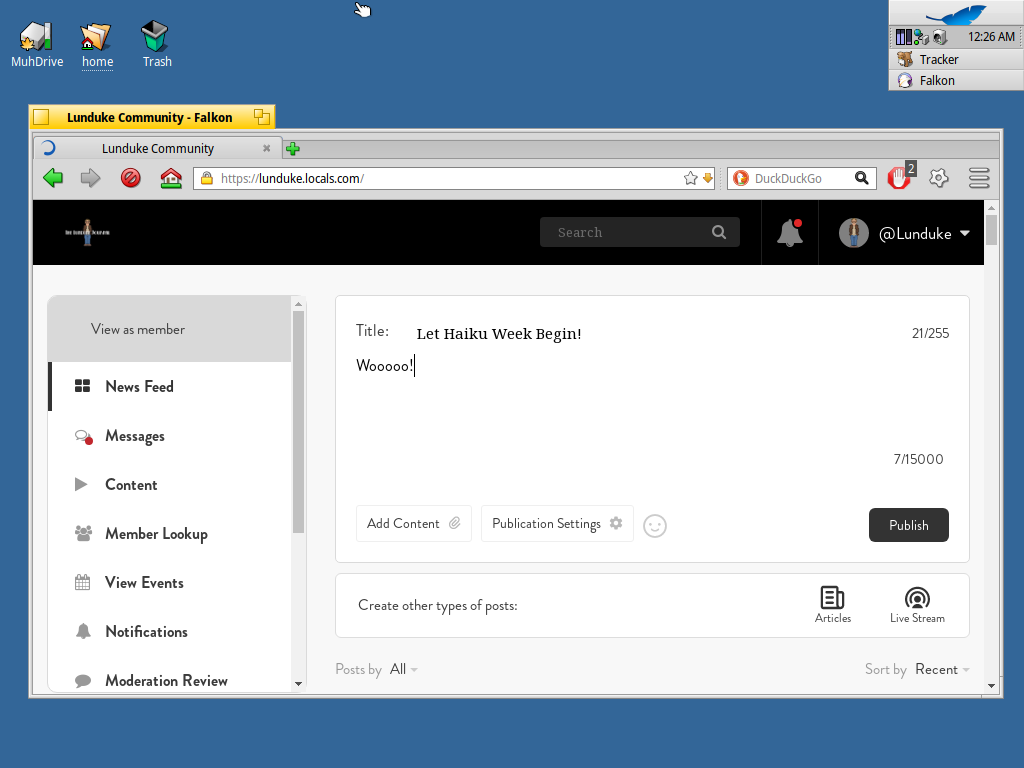The width and height of the screenshot is (1024, 768).
Task: Click the News Feed grid icon
Action: tap(82, 386)
